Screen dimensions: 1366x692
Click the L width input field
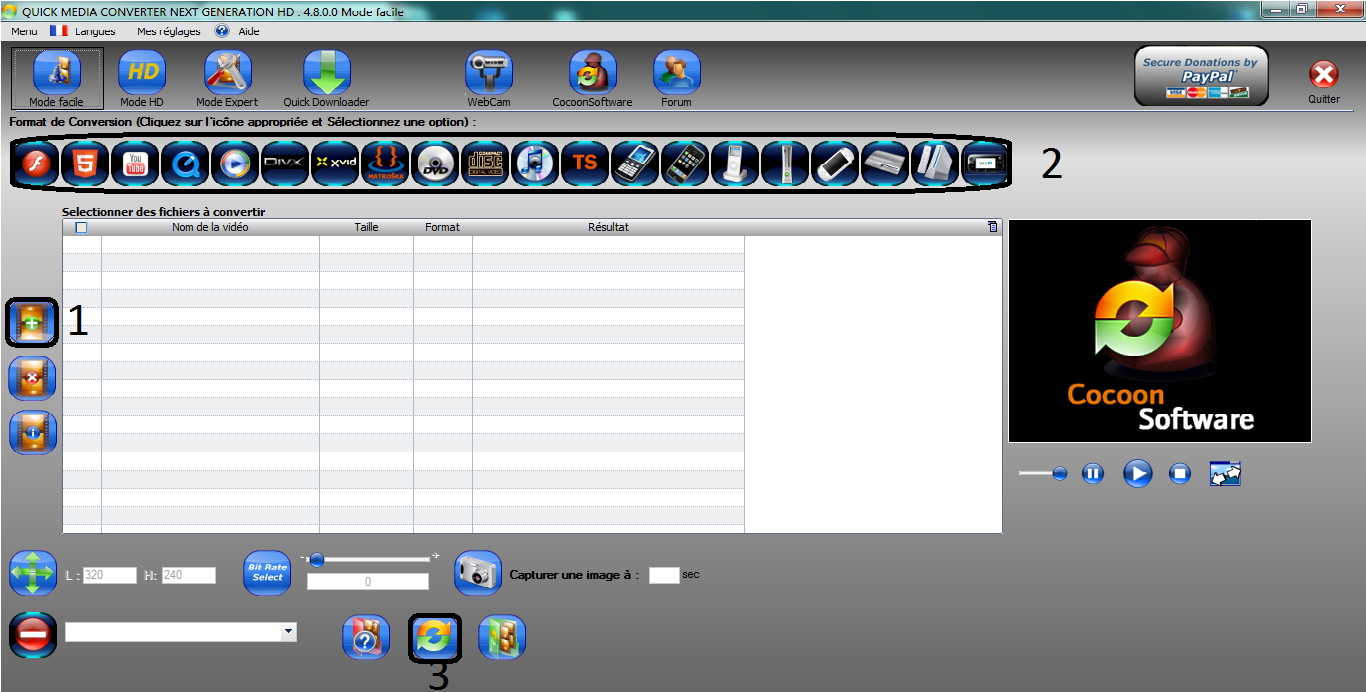point(109,575)
